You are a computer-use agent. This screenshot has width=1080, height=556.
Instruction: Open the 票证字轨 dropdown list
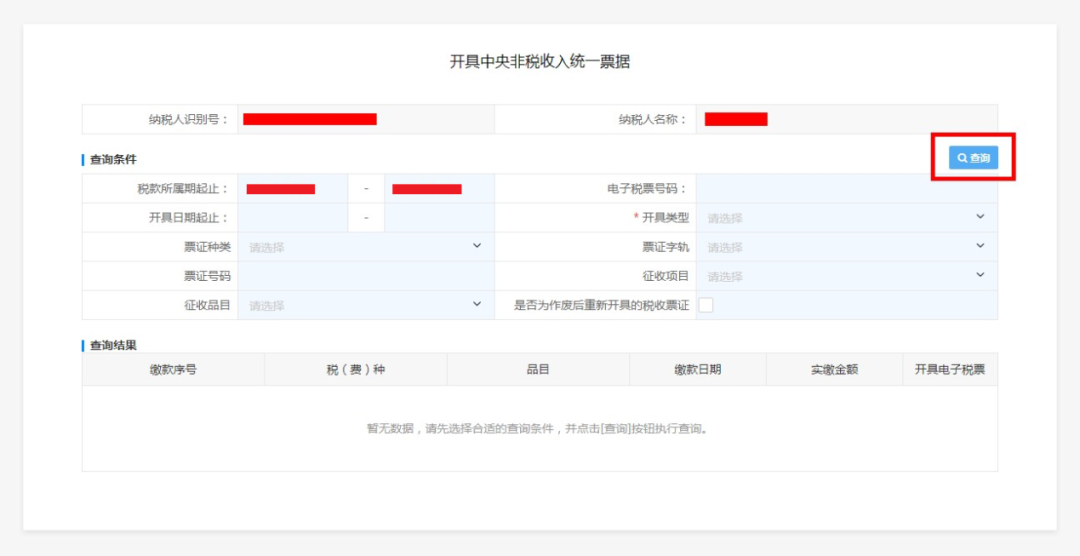click(846, 247)
